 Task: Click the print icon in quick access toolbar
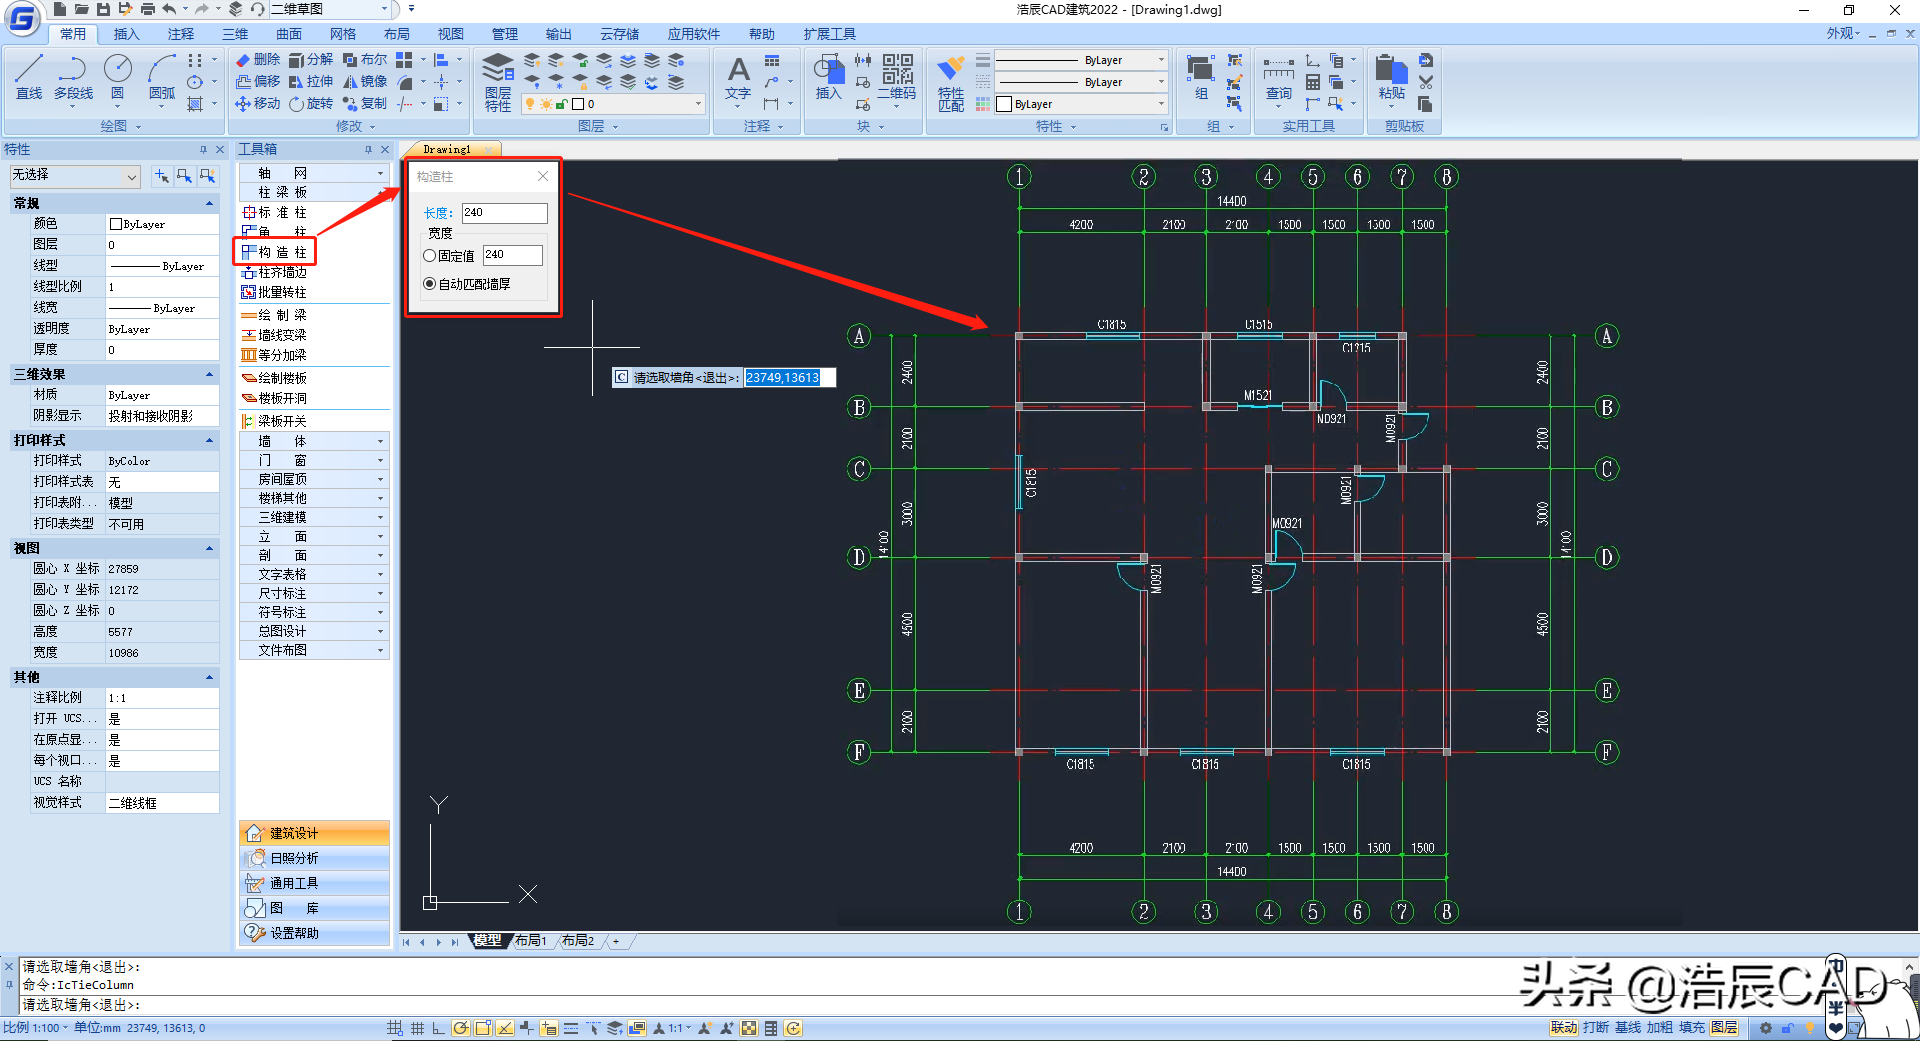[147, 9]
